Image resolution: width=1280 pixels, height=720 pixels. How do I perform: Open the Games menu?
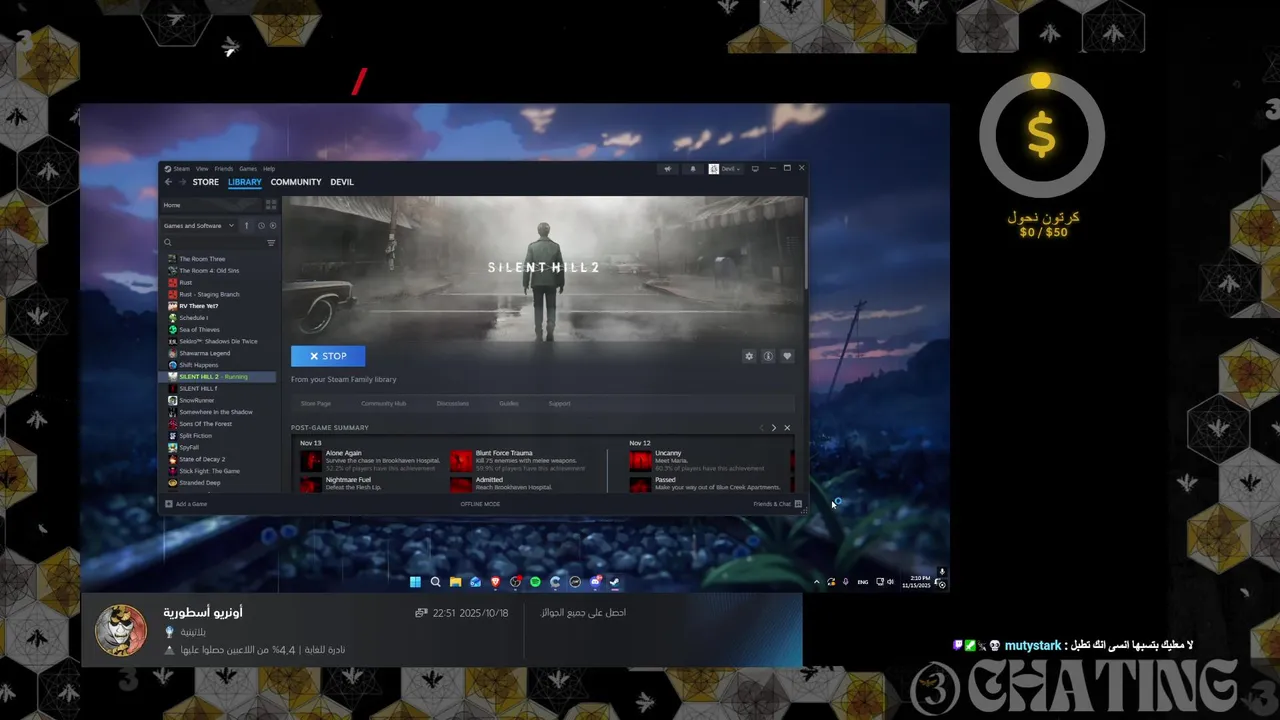coord(248,169)
